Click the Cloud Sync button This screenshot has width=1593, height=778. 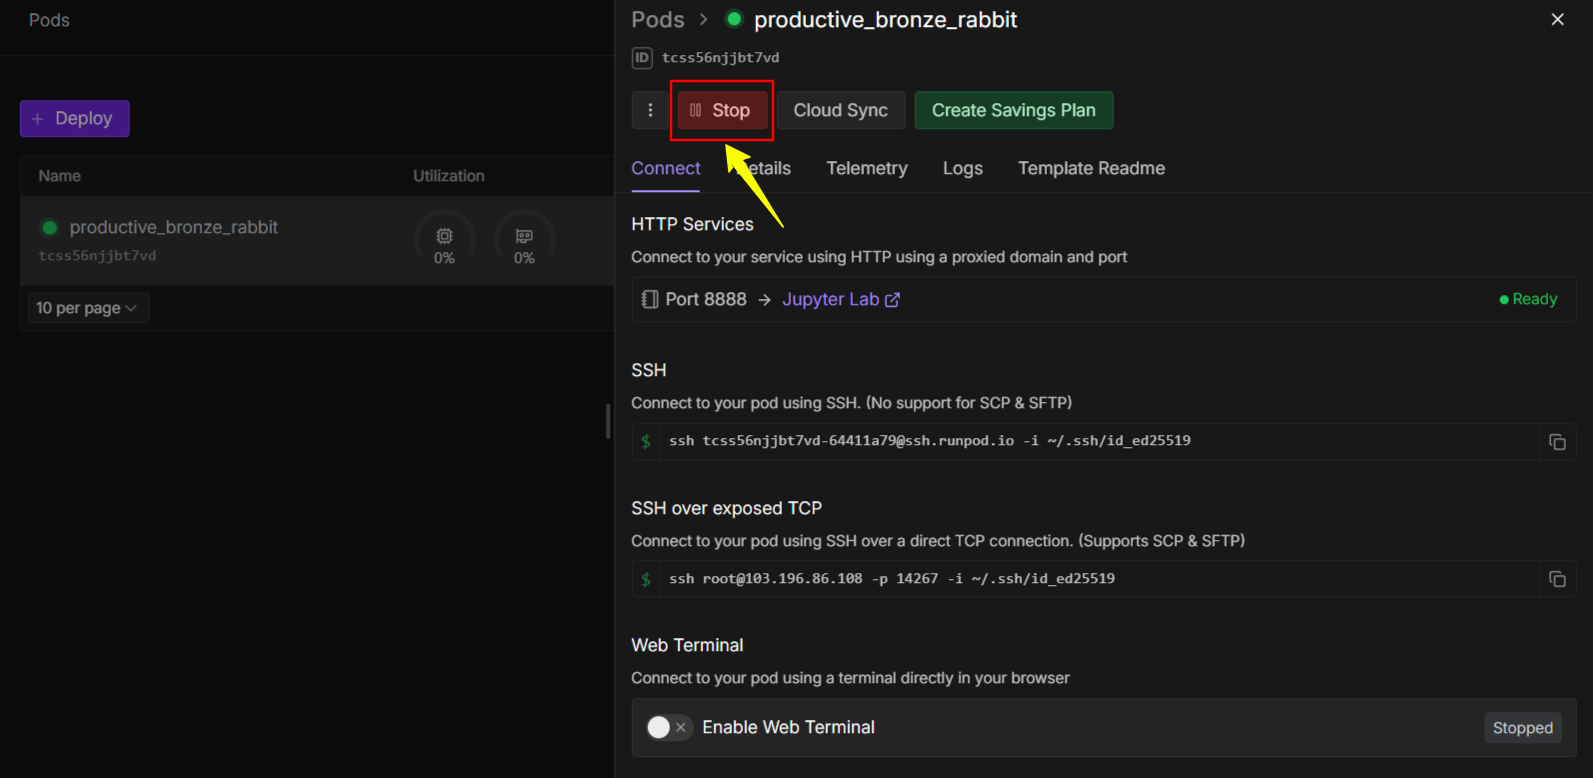click(840, 110)
